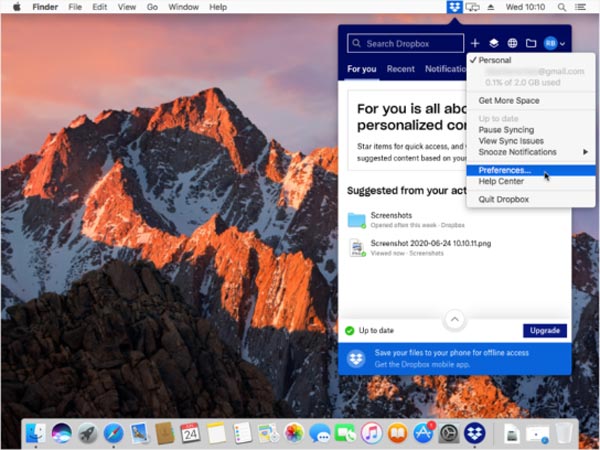
Task: Switch to the For you tab
Action: click(362, 69)
